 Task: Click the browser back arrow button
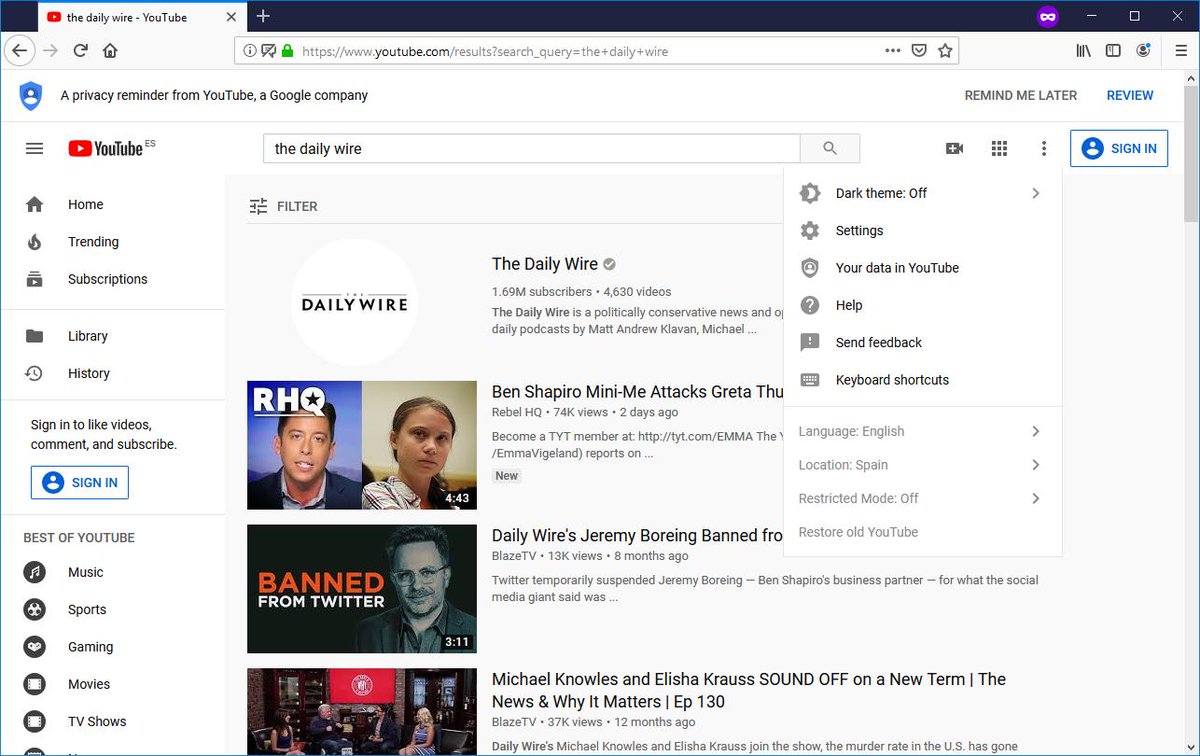pos(20,50)
